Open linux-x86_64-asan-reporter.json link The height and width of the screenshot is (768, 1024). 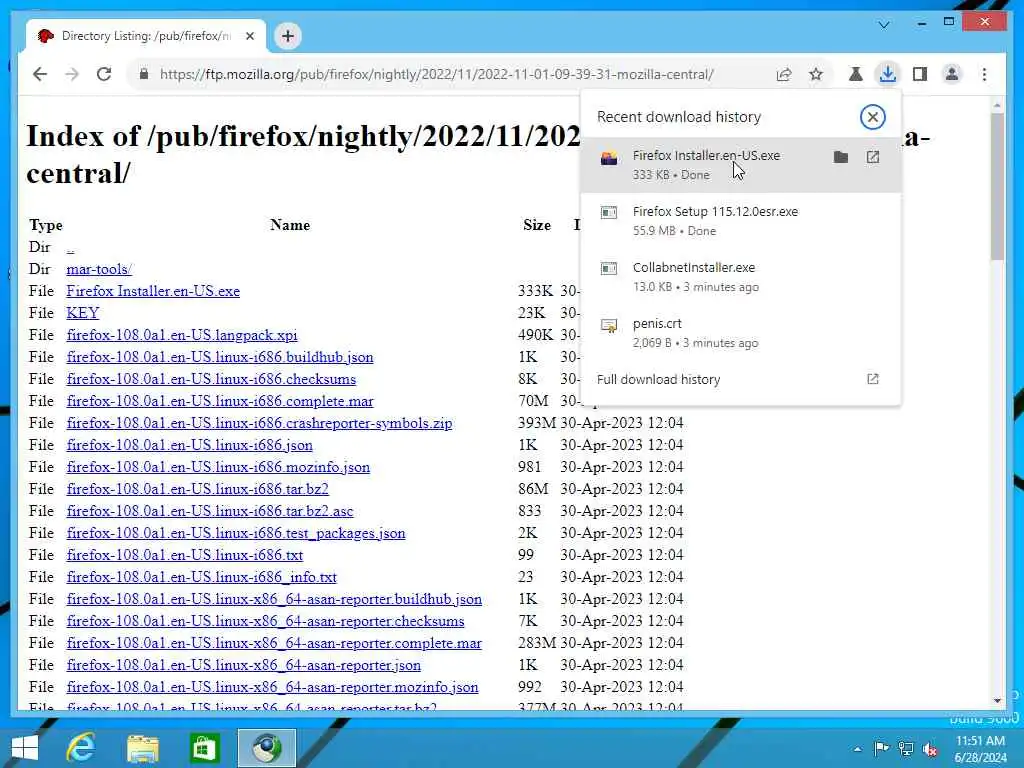click(244, 665)
